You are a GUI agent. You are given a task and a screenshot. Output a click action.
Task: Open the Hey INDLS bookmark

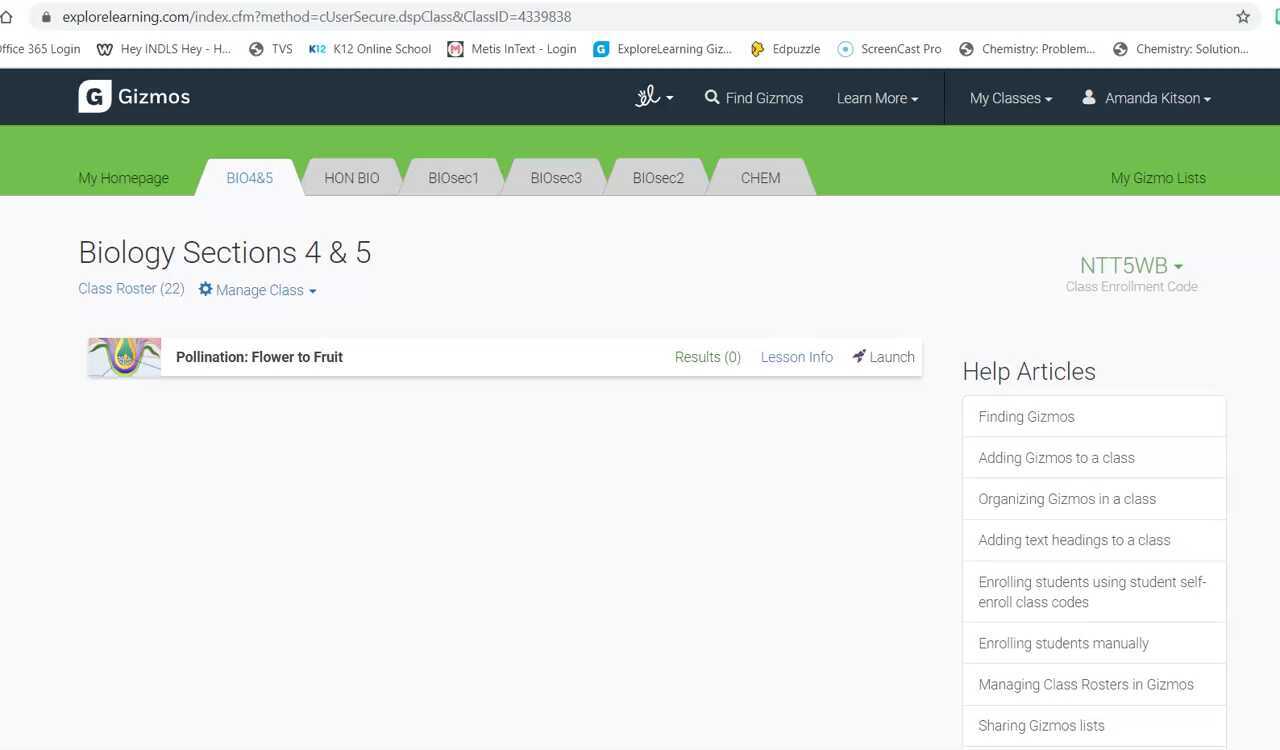[x=164, y=49]
